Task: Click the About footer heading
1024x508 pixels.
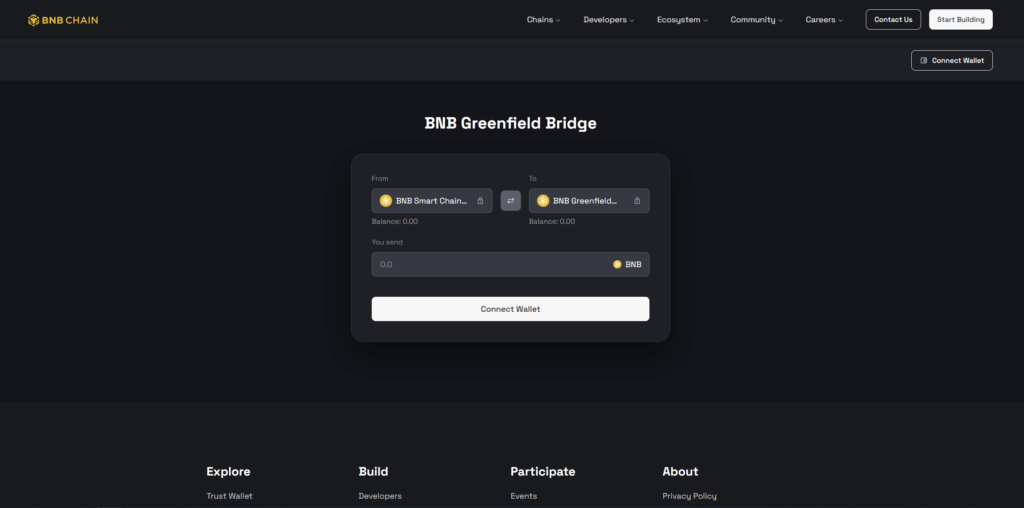Action: pos(680,471)
